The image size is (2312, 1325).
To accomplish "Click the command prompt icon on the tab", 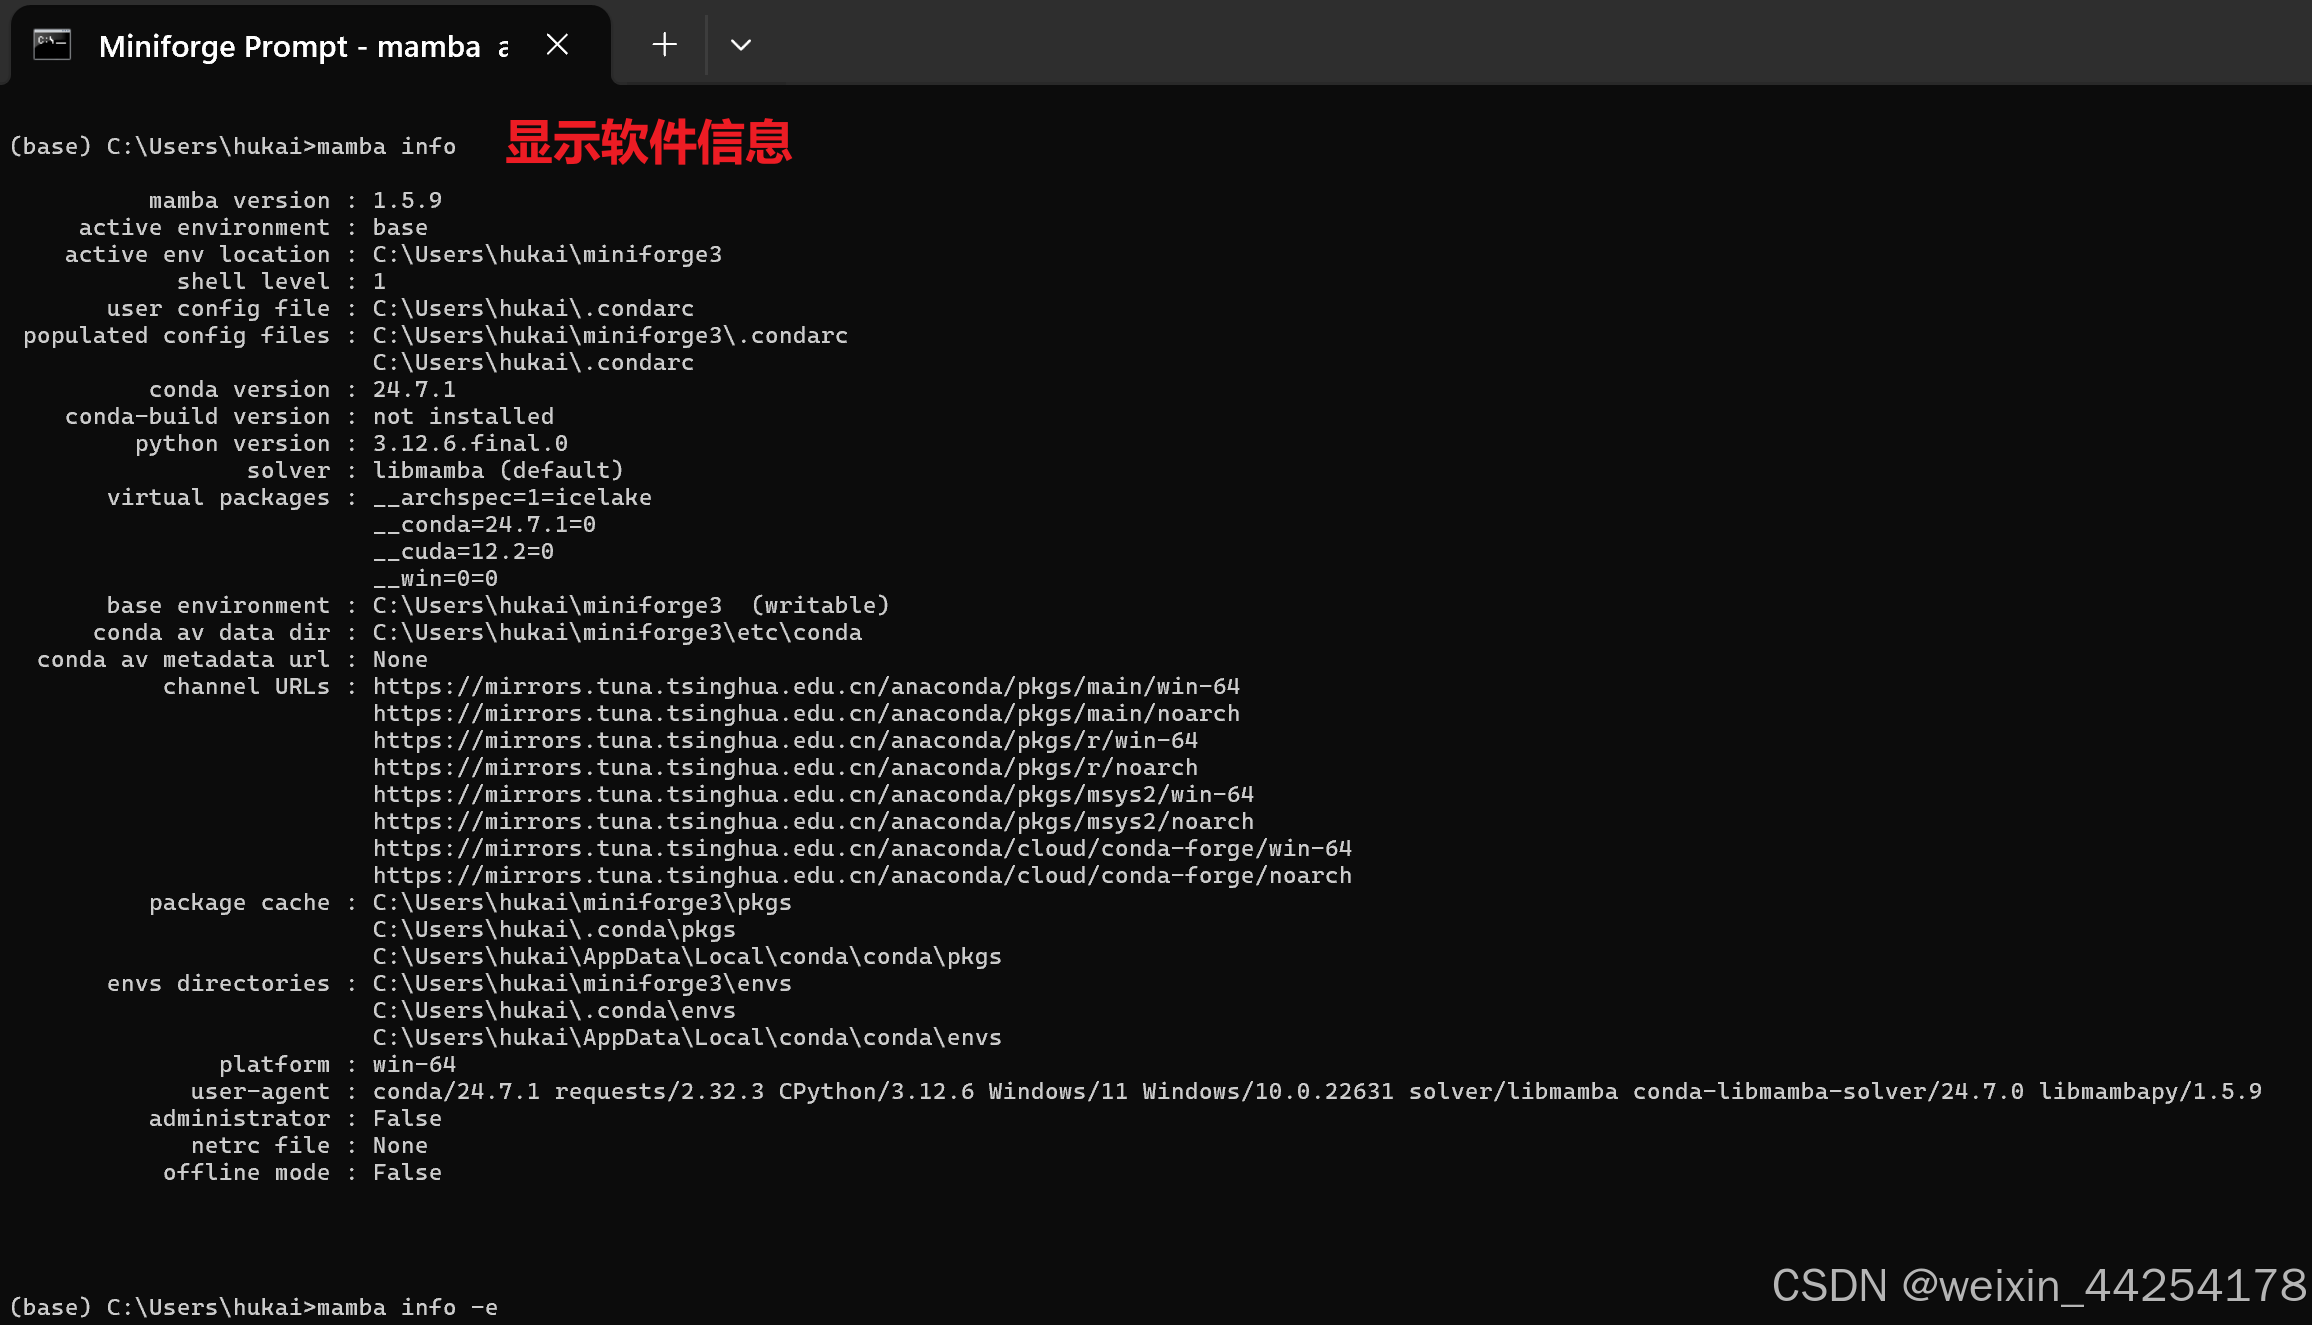I will 50,44.
